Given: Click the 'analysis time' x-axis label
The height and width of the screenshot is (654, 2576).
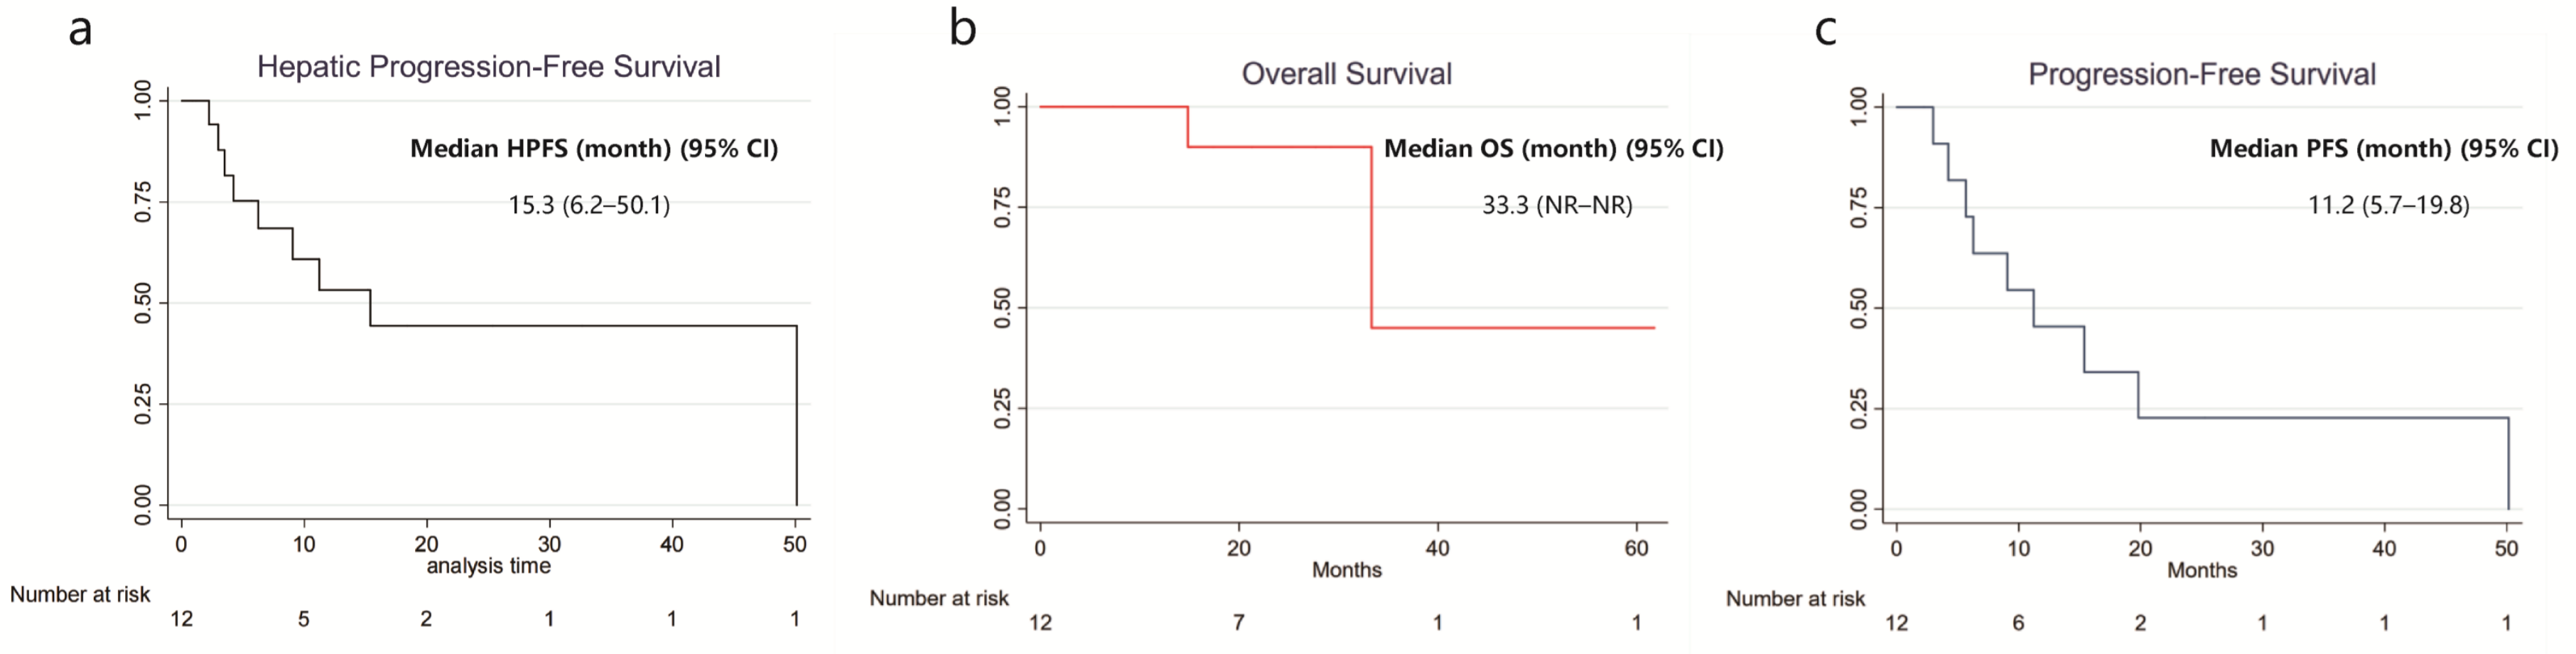Looking at the screenshot, I should click(488, 566).
